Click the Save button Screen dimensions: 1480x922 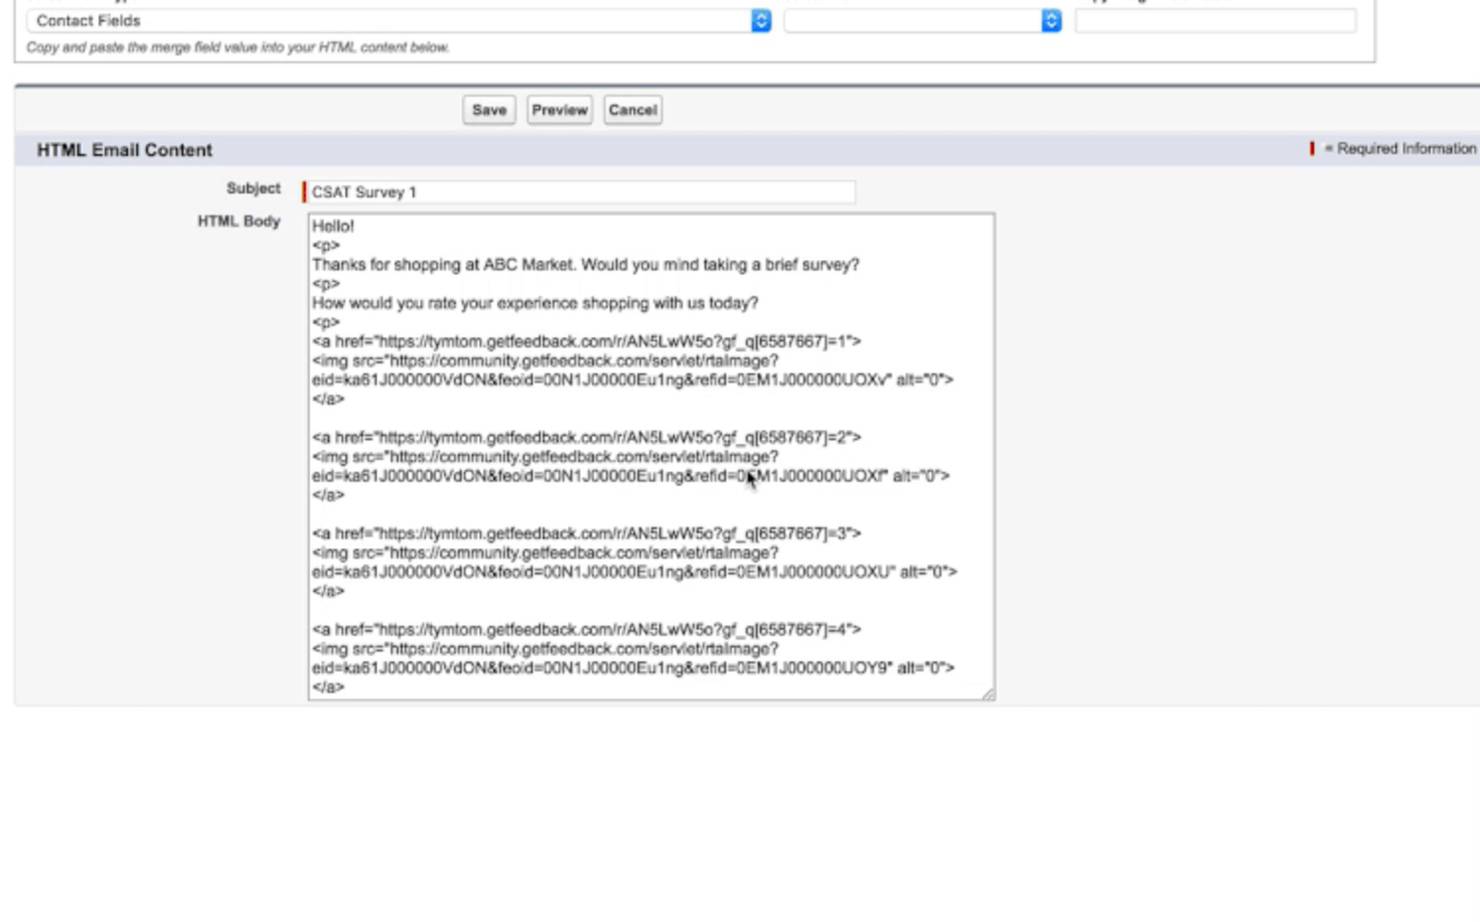(489, 110)
